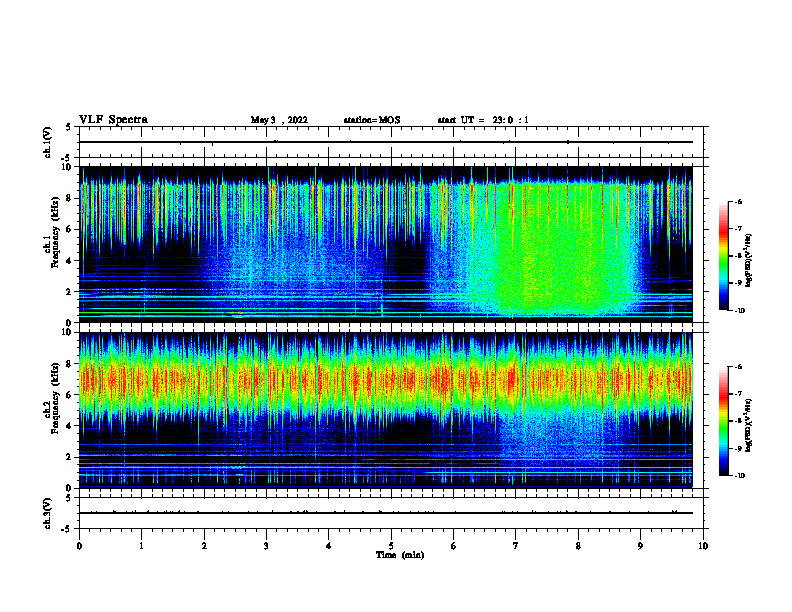Click time axis tick label "2"
The image size is (792, 612).
(204, 546)
